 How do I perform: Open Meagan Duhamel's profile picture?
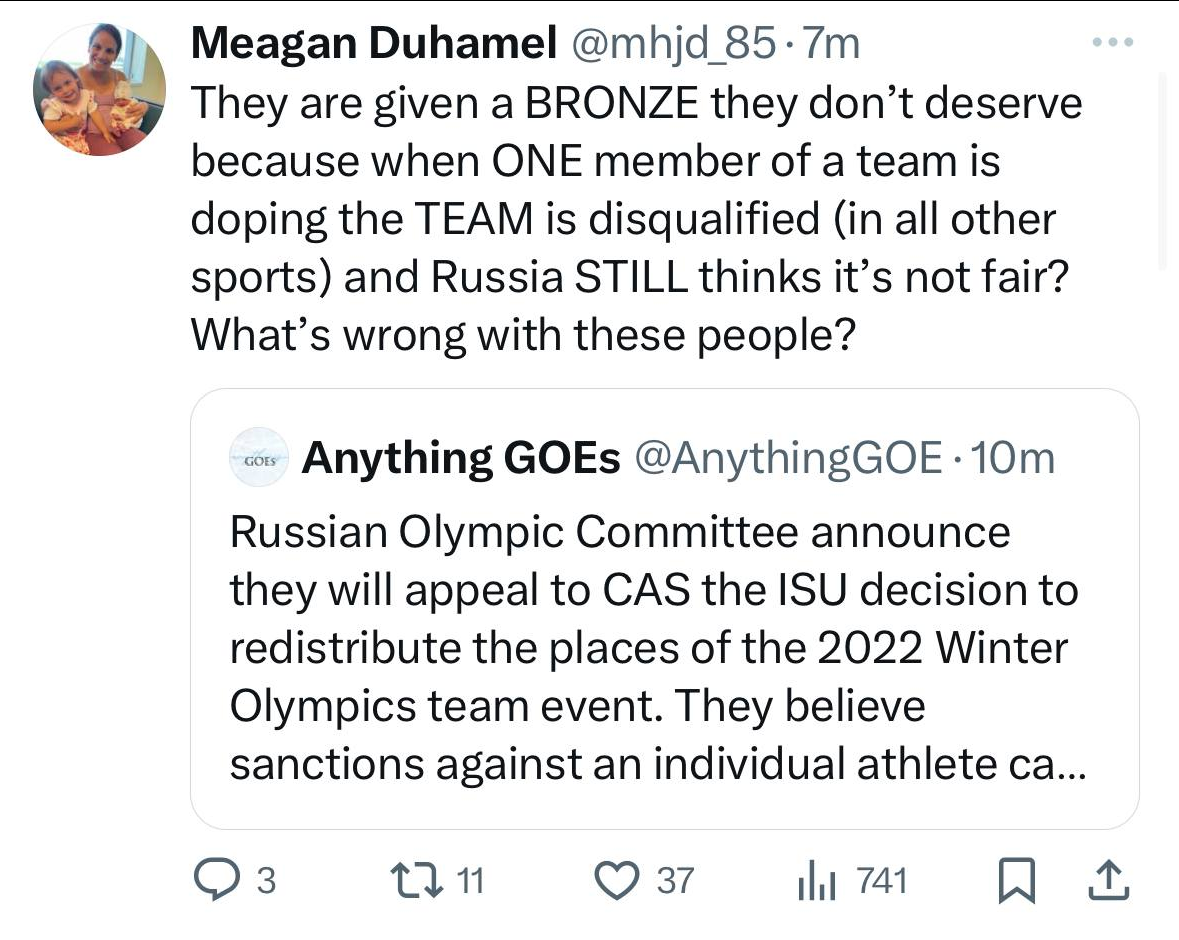(100, 90)
